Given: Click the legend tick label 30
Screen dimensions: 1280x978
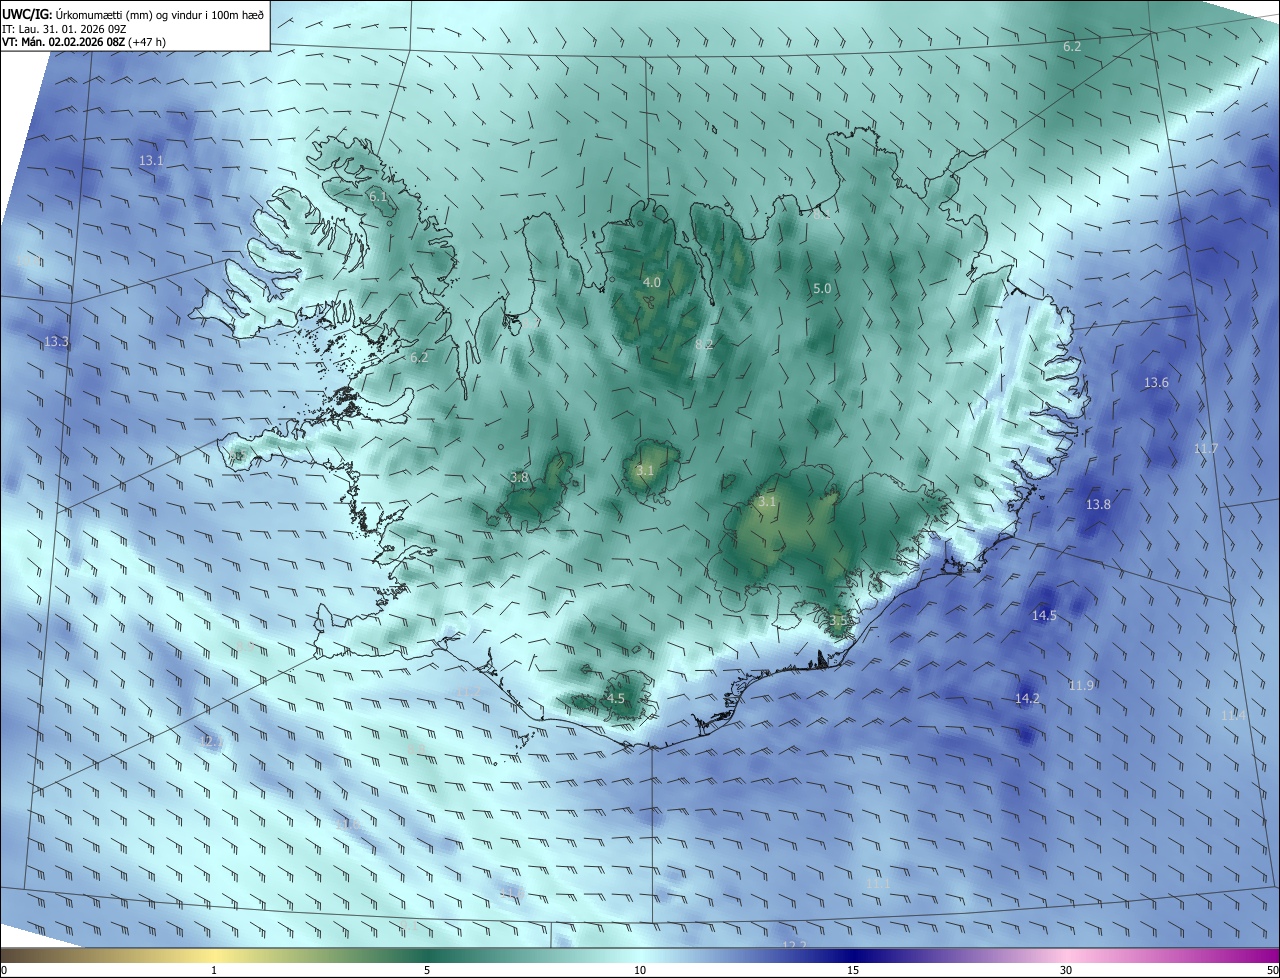Looking at the screenshot, I should click(1066, 970).
